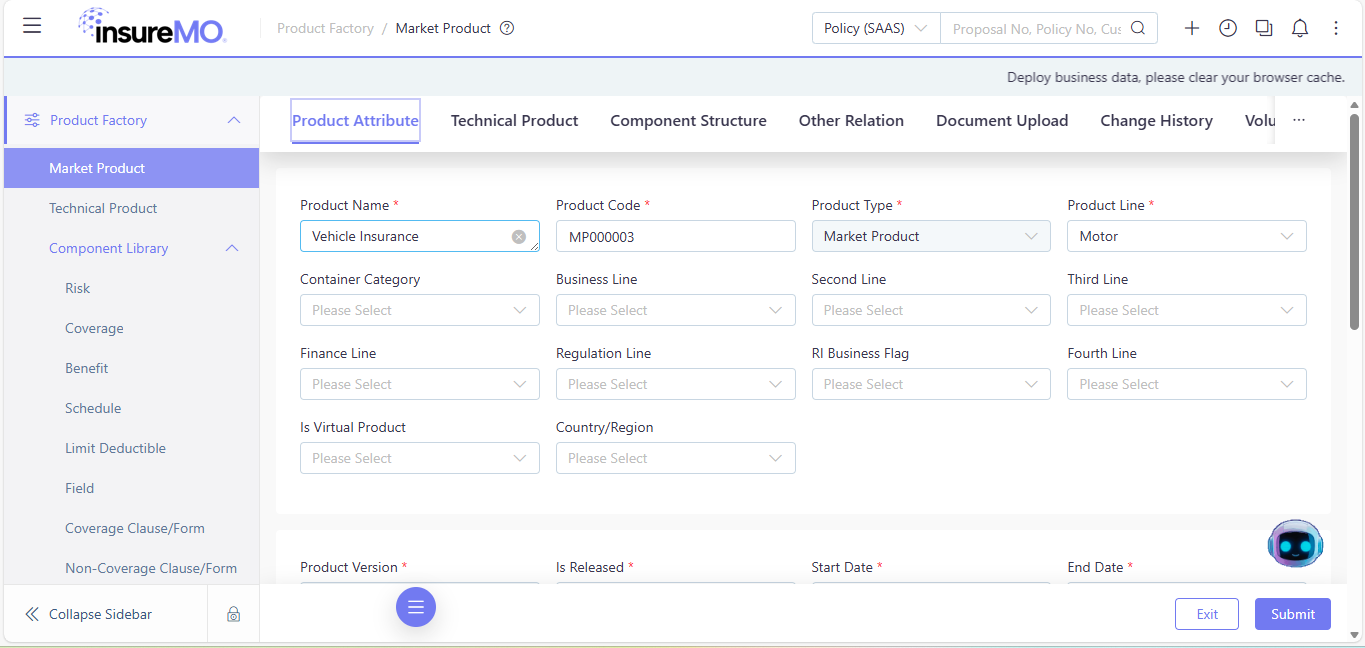The height and width of the screenshot is (648, 1365).
Task: Click the InsureMO logo
Action: [x=152, y=26]
